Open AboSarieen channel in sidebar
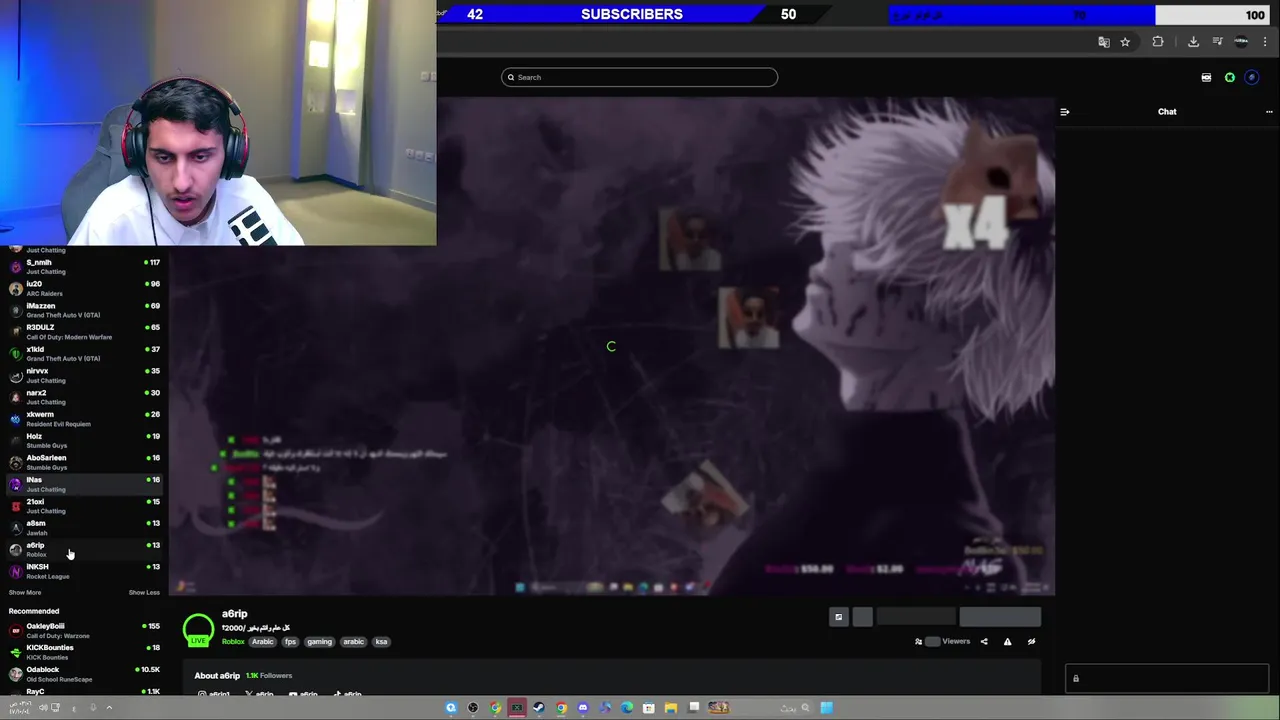Screen dimensions: 1280x720 tap(84, 462)
